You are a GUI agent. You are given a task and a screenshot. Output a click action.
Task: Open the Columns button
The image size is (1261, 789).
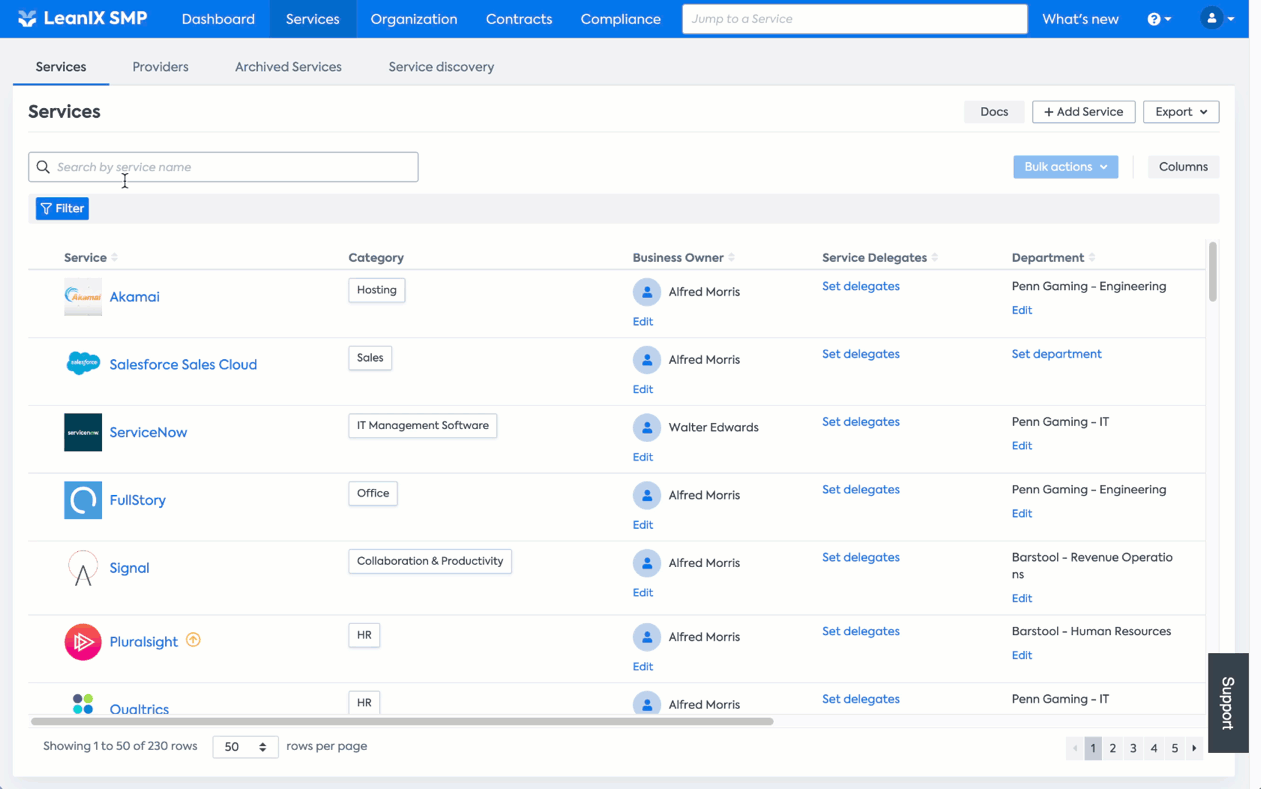click(x=1183, y=167)
